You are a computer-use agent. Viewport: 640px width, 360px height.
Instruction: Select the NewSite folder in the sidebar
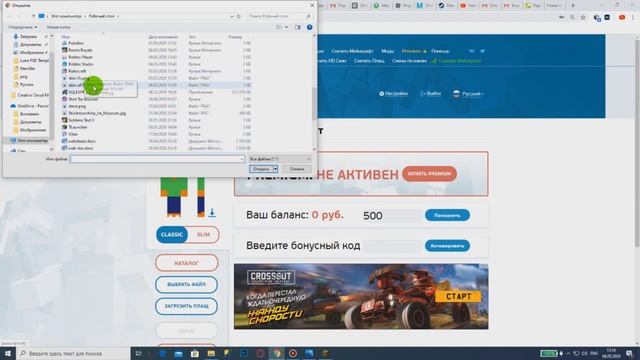27,69
